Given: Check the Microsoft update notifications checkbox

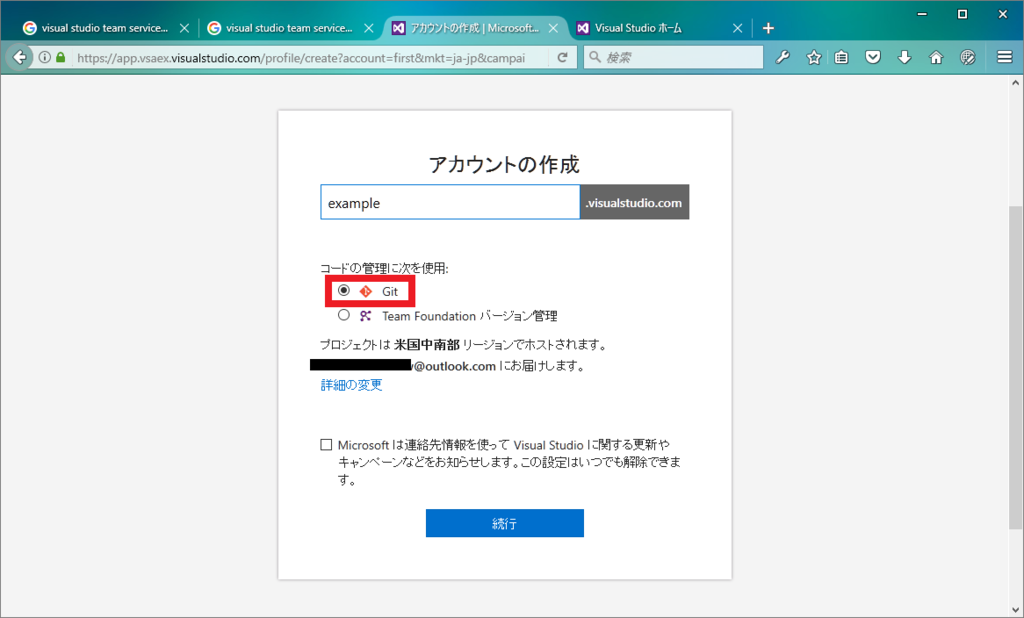Looking at the screenshot, I should click(325, 442).
